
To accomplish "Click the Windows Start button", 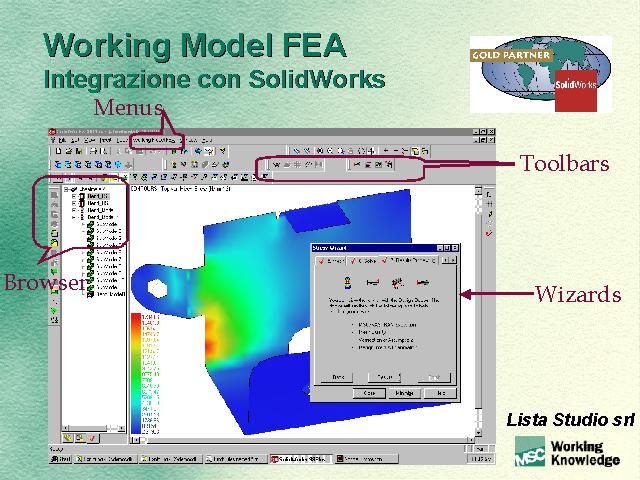I will [x=61, y=459].
